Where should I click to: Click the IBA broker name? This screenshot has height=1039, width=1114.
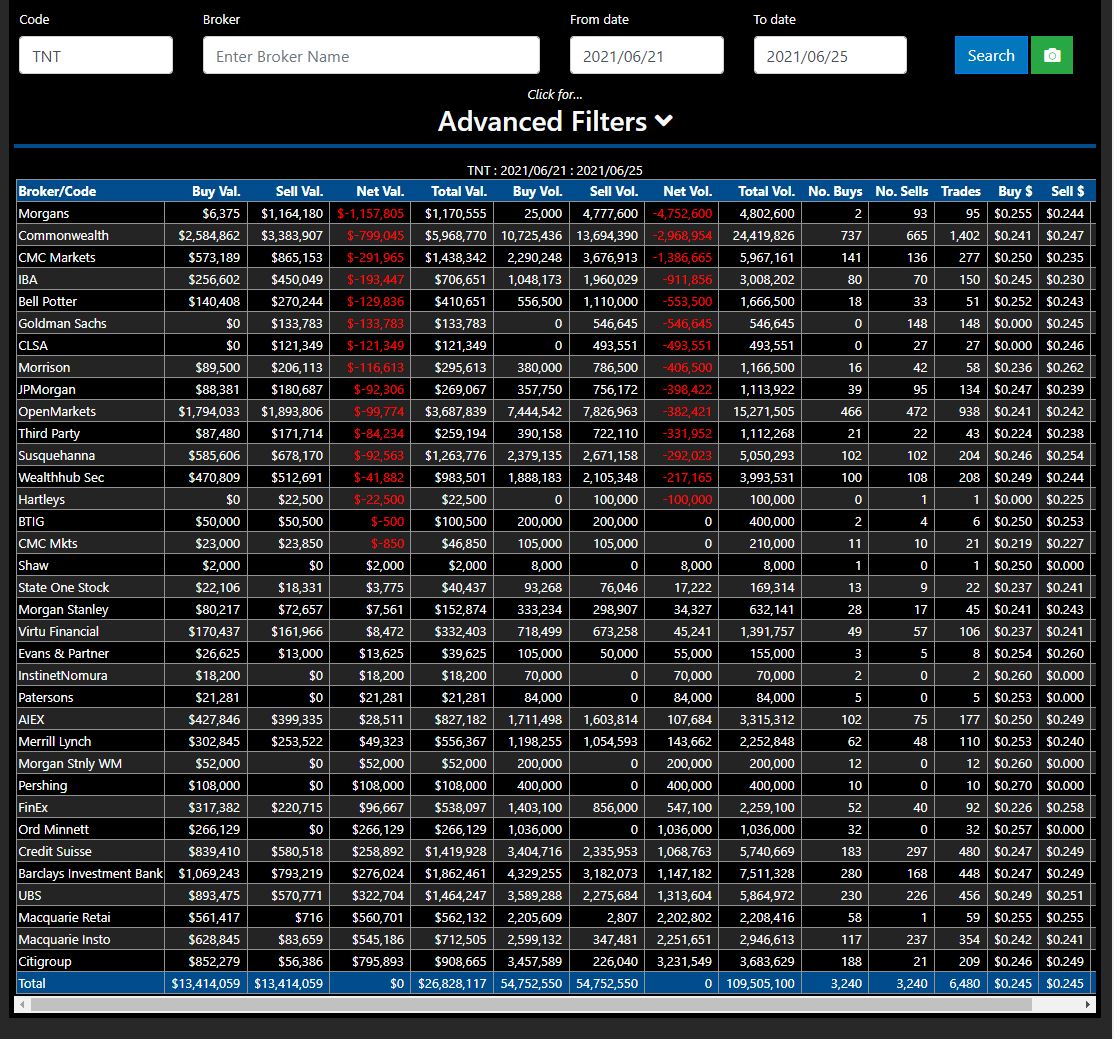[x=28, y=279]
